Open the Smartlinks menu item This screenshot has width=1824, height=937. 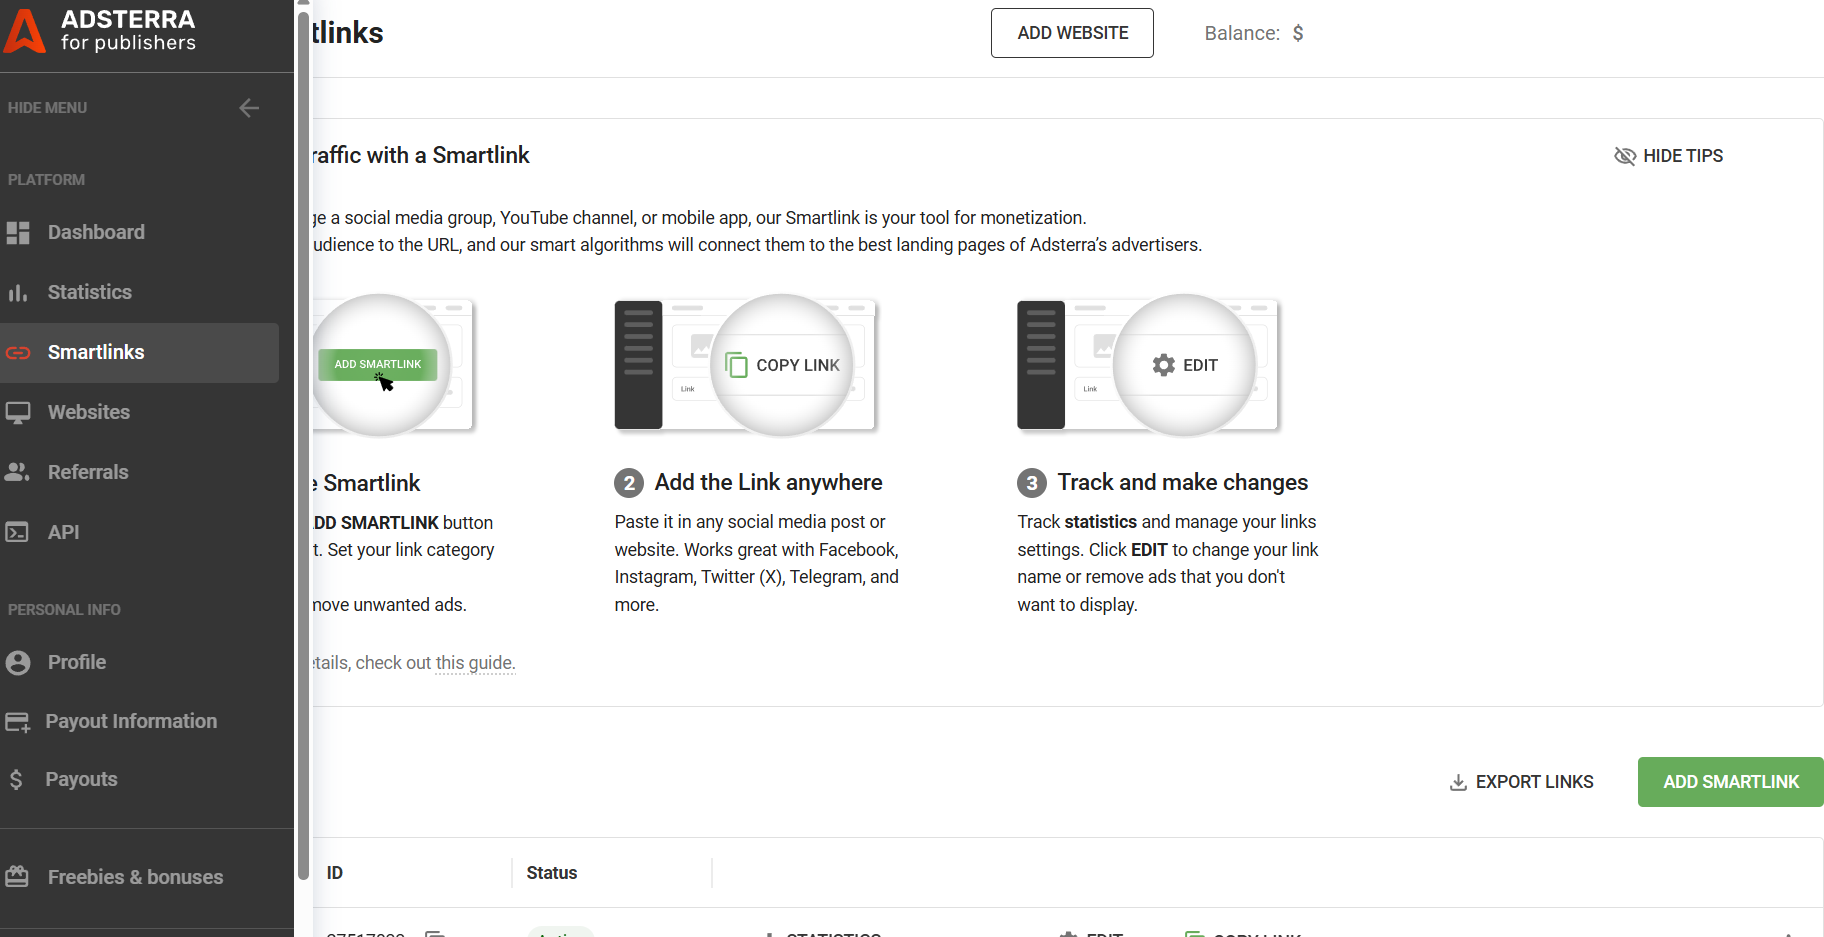[x=96, y=353]
